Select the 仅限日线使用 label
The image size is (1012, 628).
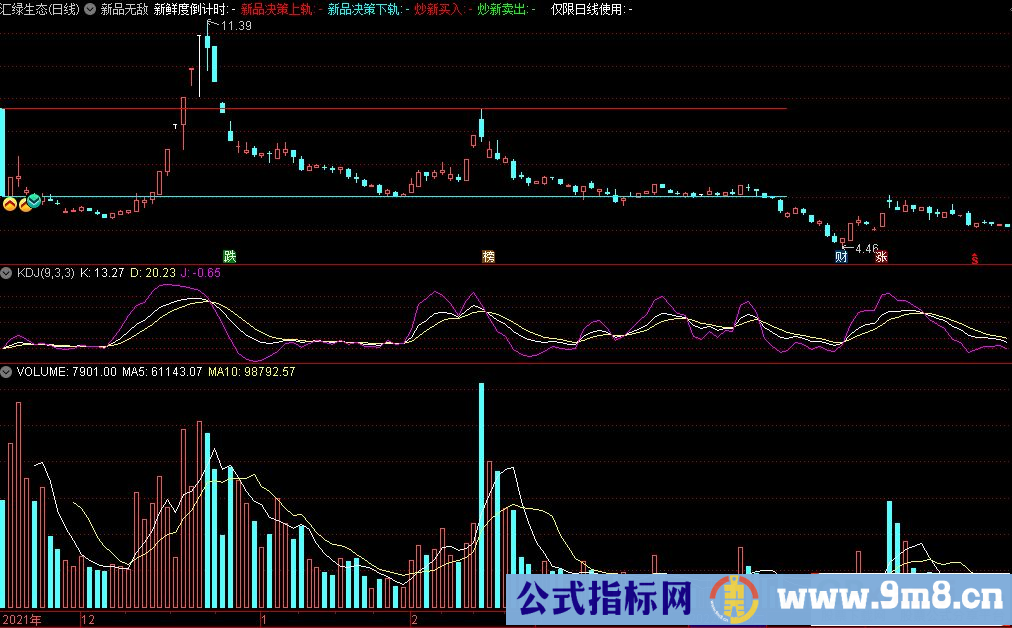click(x=587, y=9)
